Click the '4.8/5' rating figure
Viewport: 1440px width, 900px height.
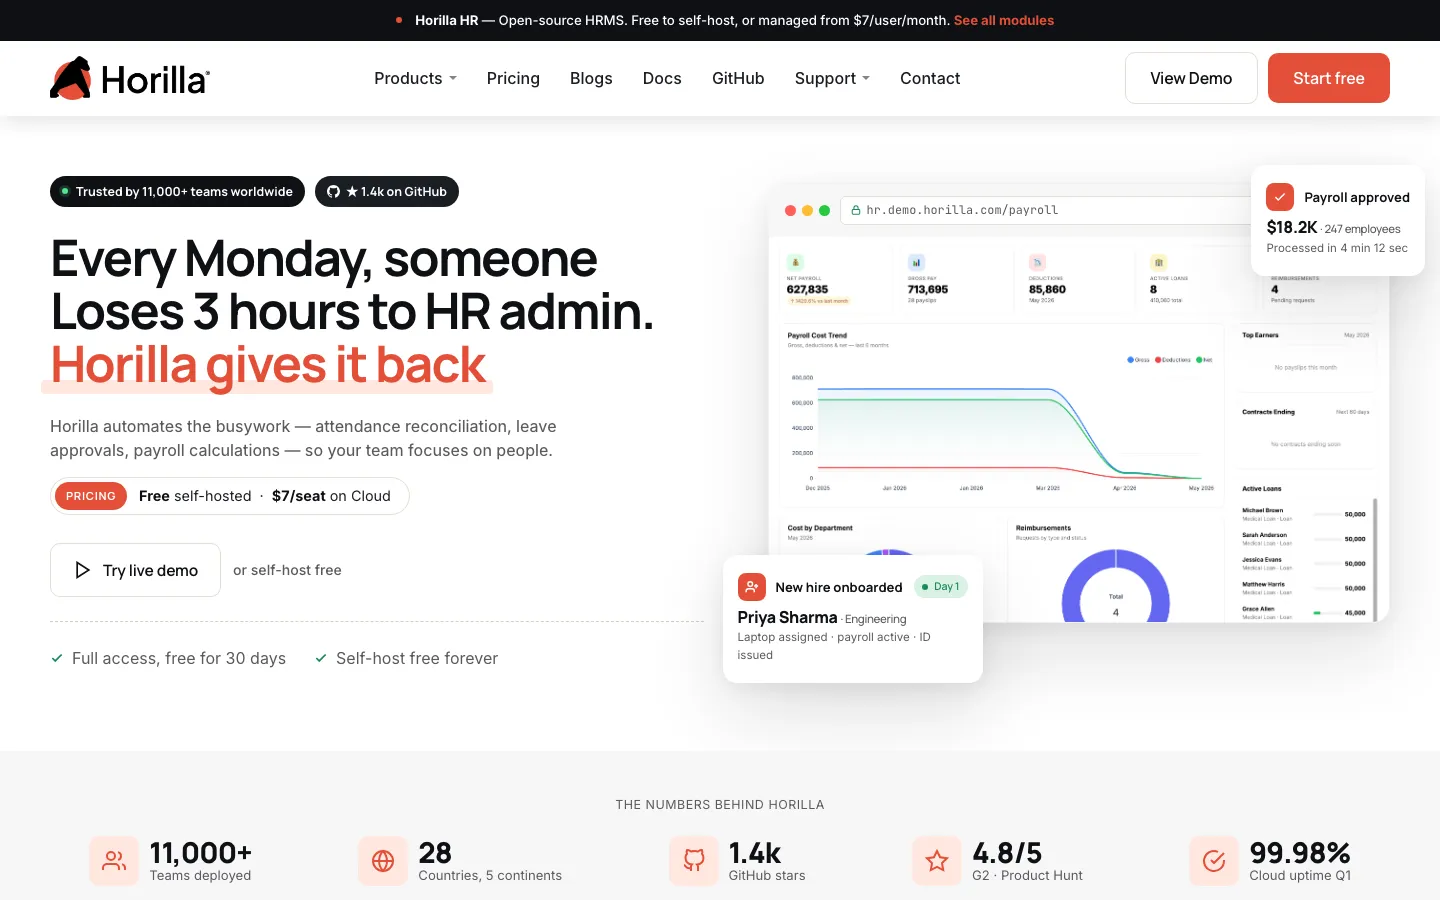pos(1007,853)
